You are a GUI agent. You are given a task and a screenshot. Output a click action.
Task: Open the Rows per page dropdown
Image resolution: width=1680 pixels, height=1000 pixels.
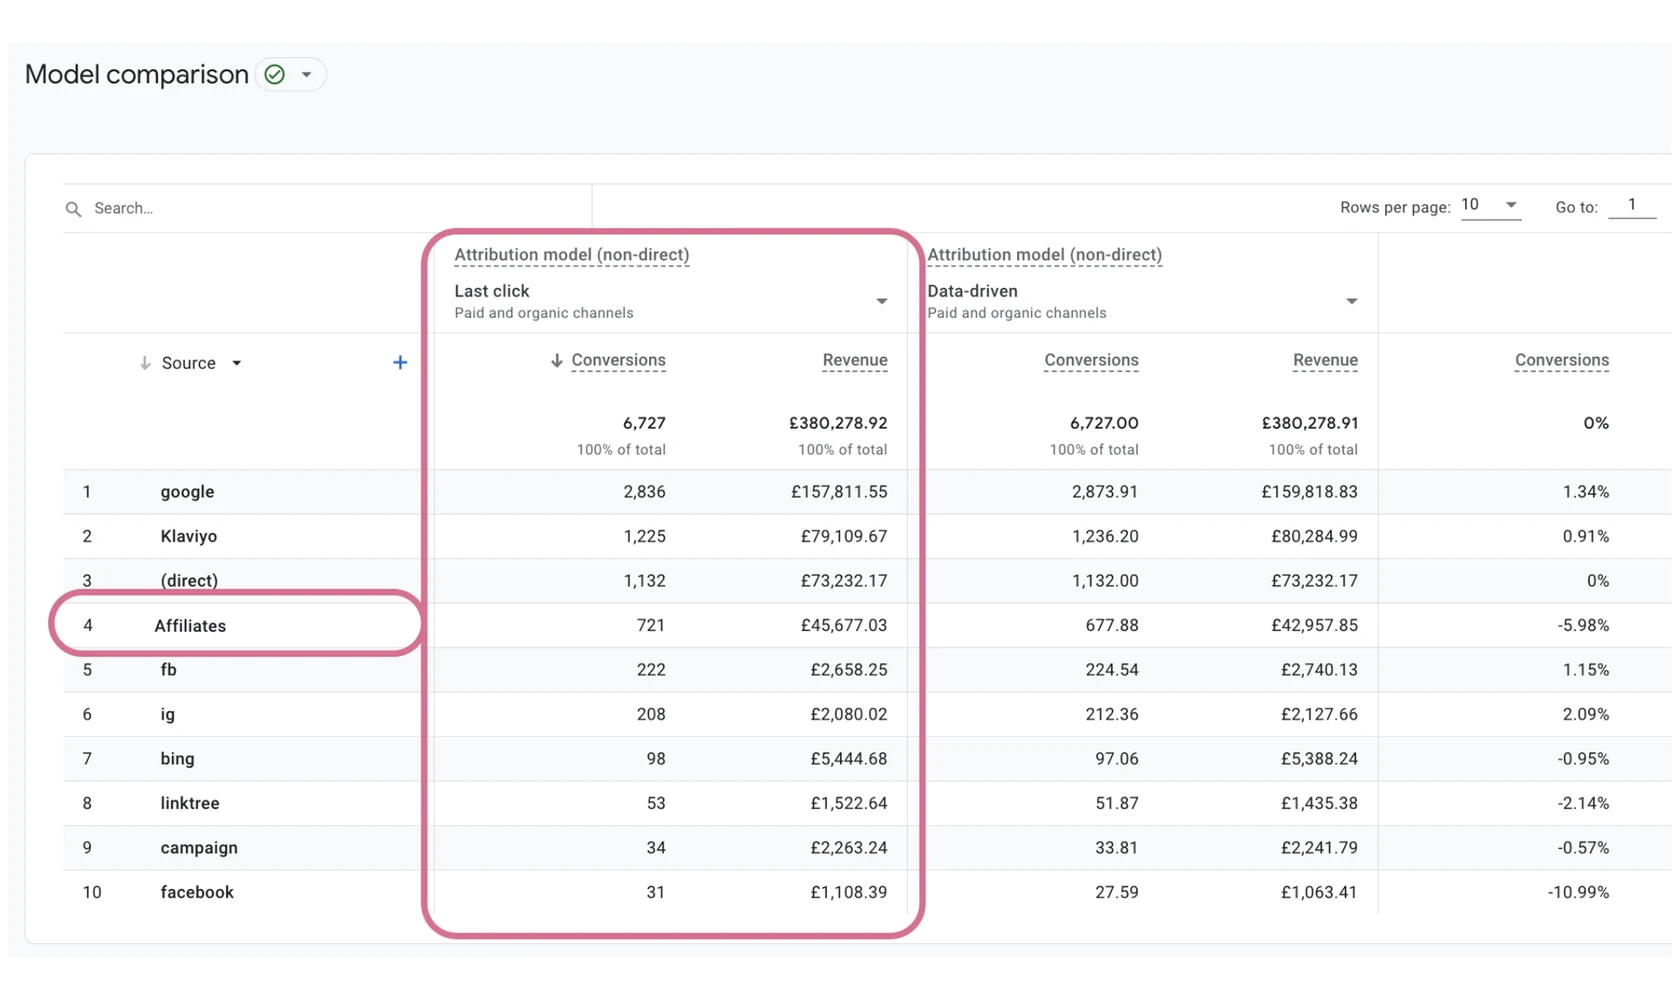1490,205
